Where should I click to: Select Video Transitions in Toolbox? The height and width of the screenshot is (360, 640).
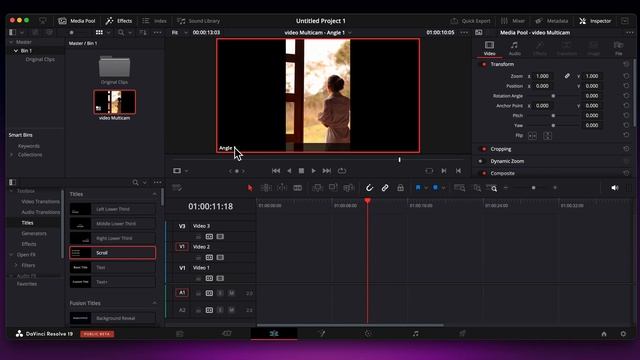click(40, 202)
